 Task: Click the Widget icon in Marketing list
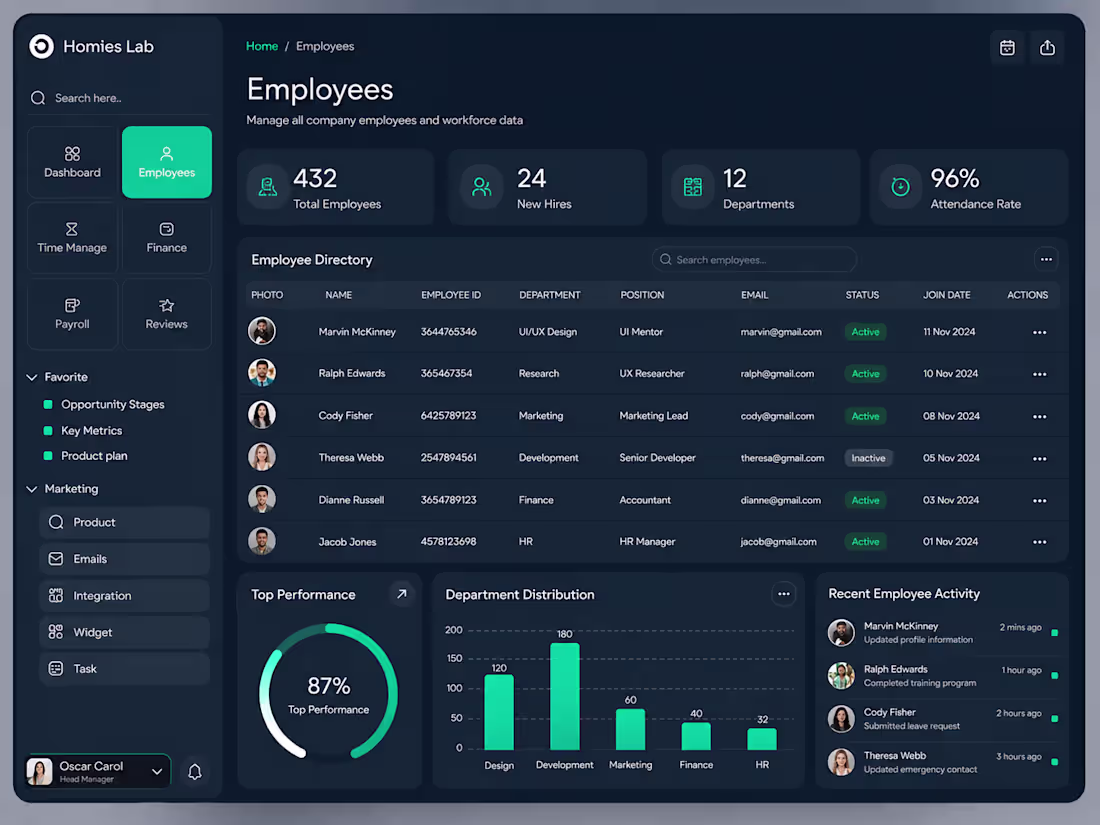tap(56, 632)
